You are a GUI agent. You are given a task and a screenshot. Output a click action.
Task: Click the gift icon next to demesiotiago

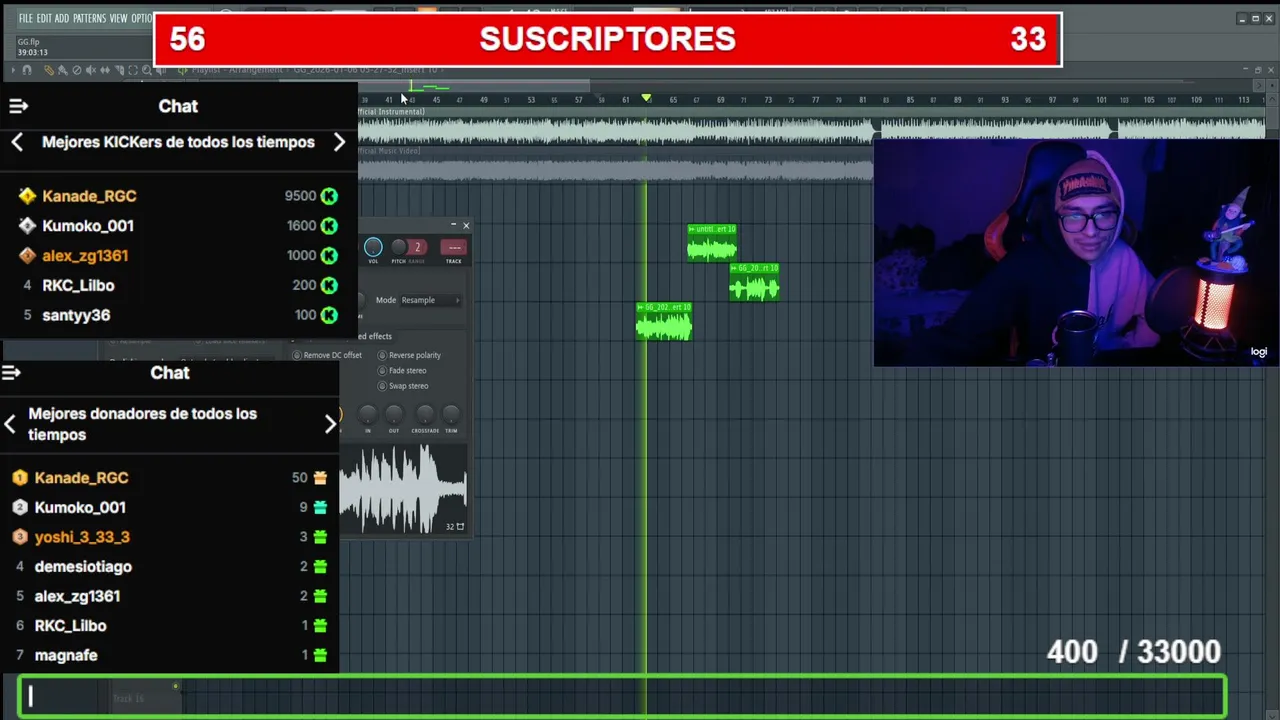[x=320, y=566]
